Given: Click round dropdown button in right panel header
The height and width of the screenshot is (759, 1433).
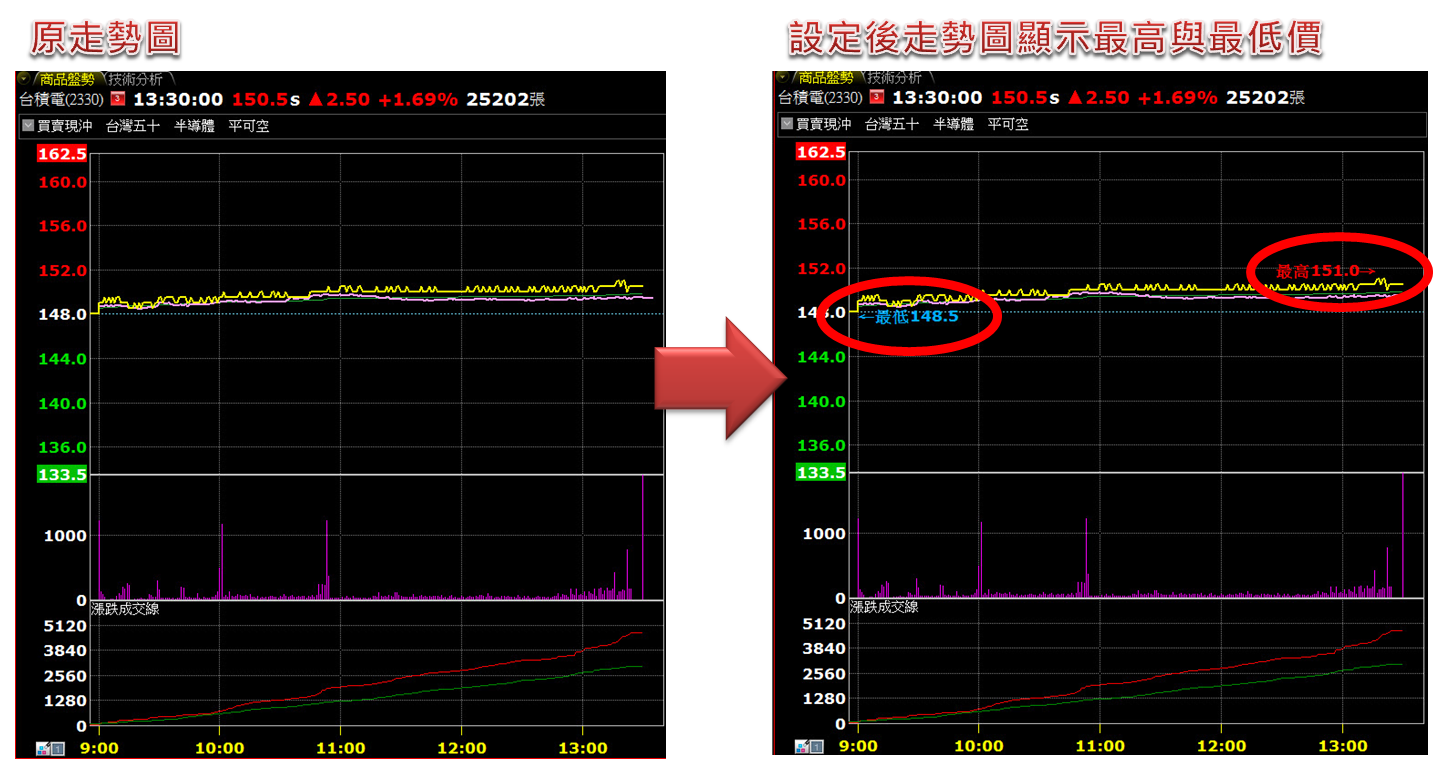Looking at the screenshot, I should tap(784, 78).
